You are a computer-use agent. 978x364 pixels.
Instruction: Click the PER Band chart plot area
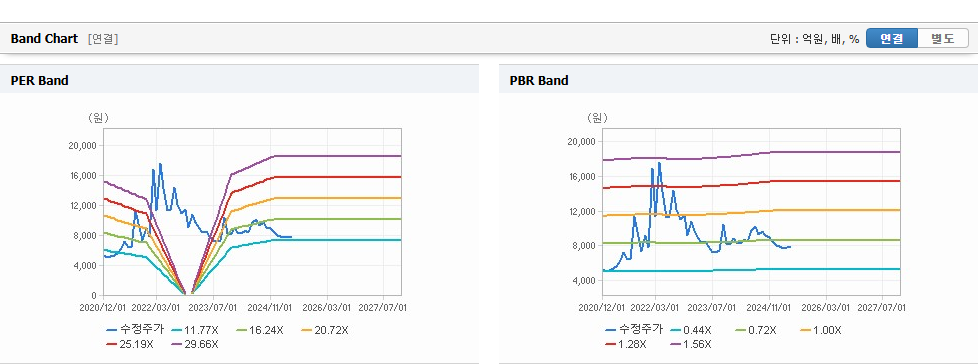tap(252, 212)
